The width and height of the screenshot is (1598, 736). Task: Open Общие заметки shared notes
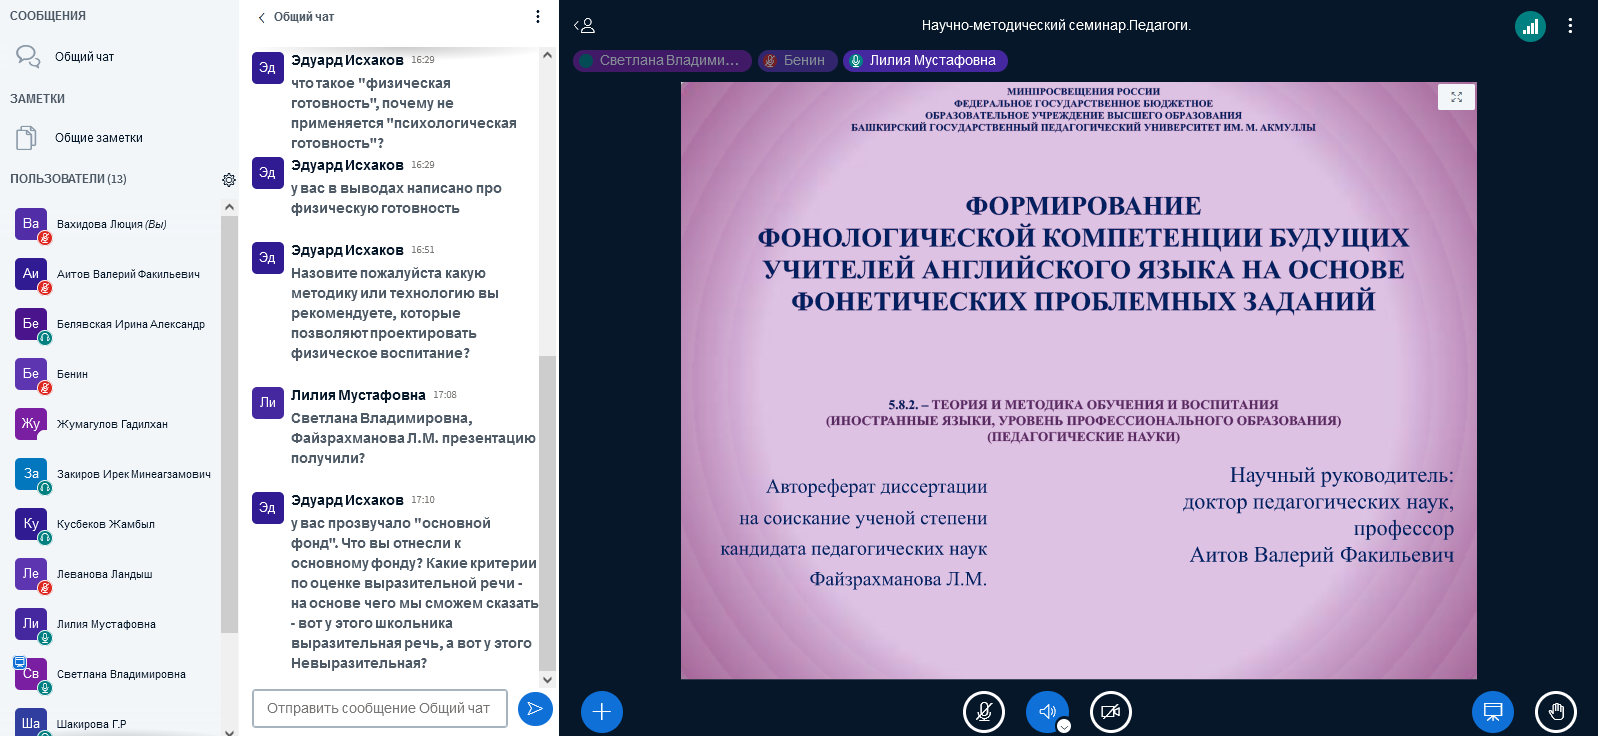click(98, 138)
